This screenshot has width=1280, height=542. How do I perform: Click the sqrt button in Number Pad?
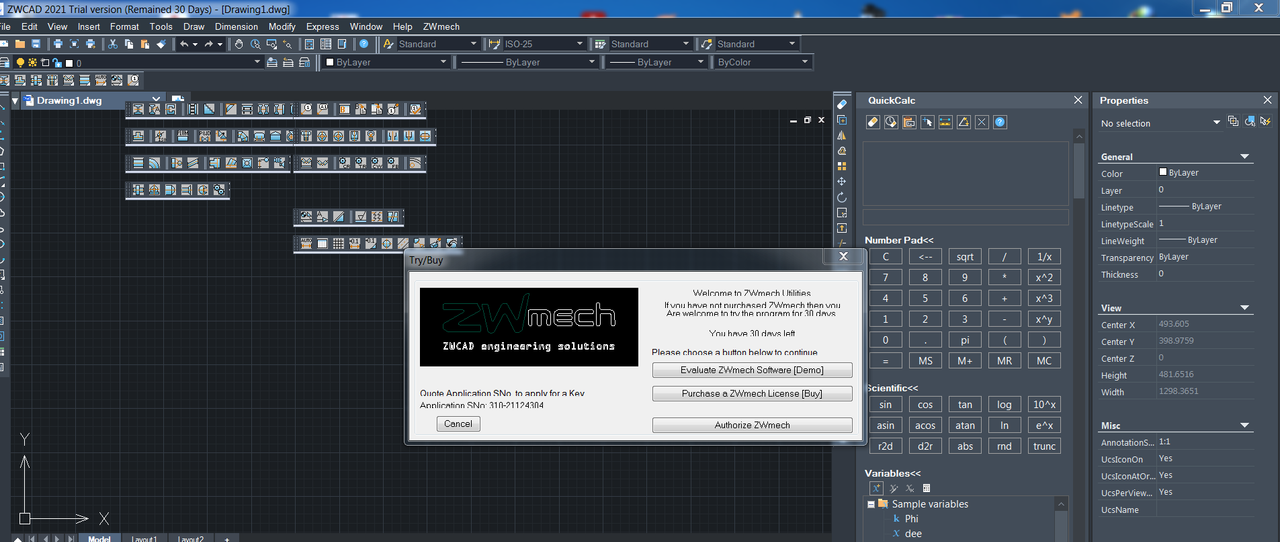(x=964, y=257)
